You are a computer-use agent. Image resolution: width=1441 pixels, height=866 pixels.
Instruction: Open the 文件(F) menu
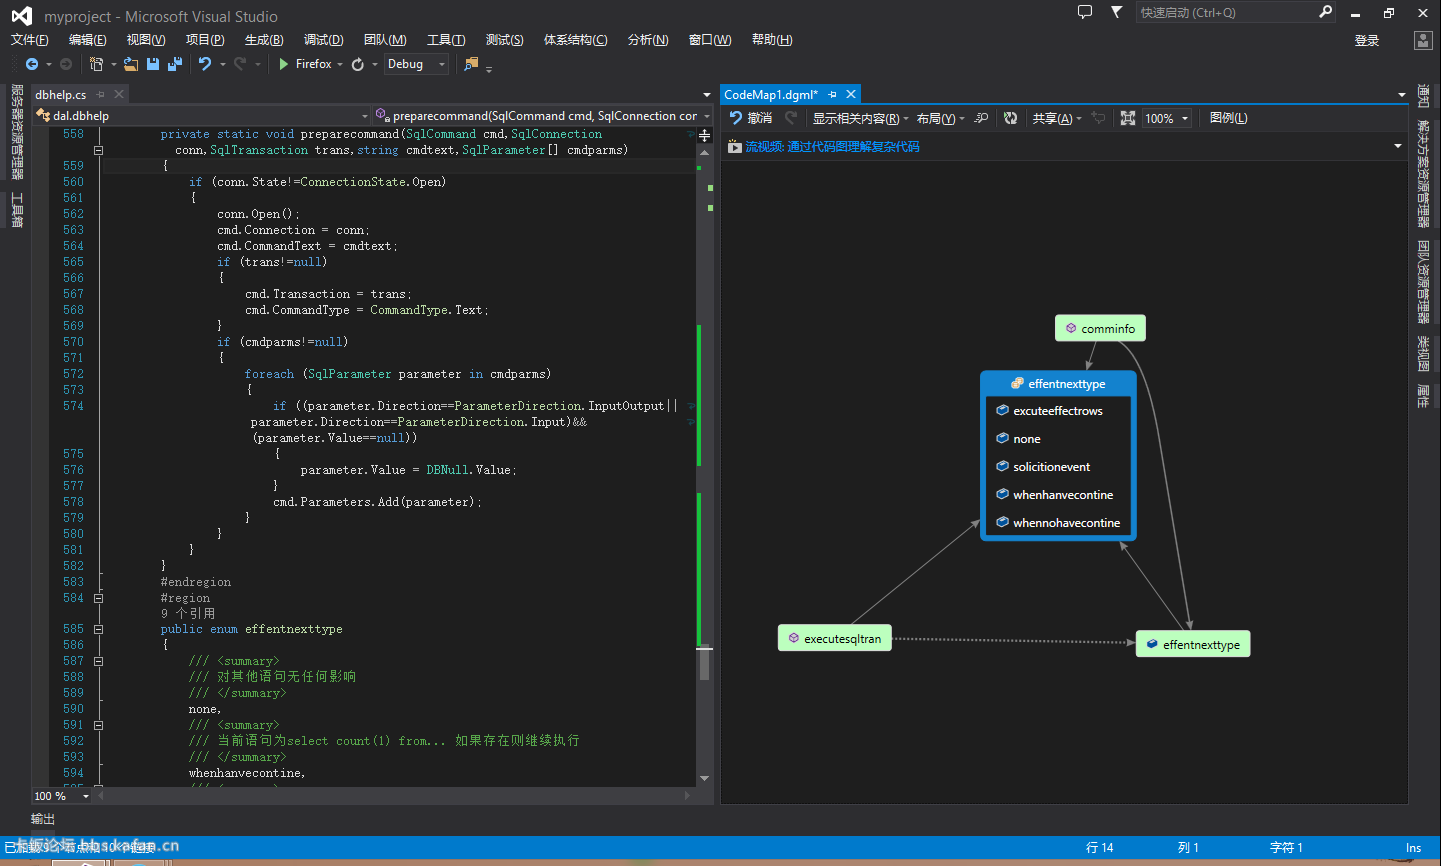point(30,40)
